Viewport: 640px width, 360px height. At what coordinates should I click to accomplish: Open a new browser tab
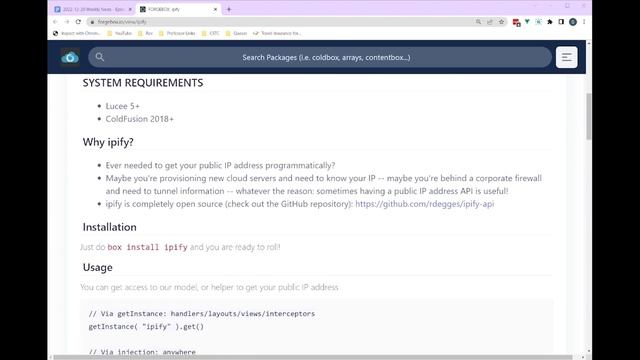pos(229,9)
